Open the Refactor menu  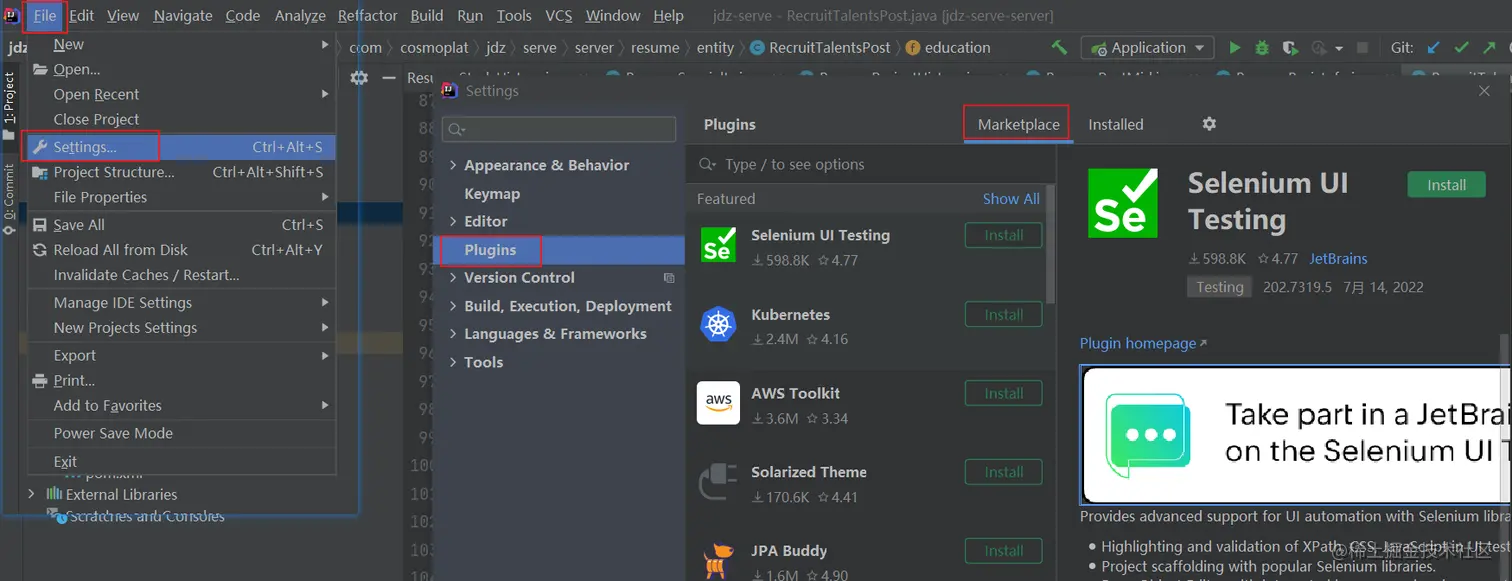[367, 15]
